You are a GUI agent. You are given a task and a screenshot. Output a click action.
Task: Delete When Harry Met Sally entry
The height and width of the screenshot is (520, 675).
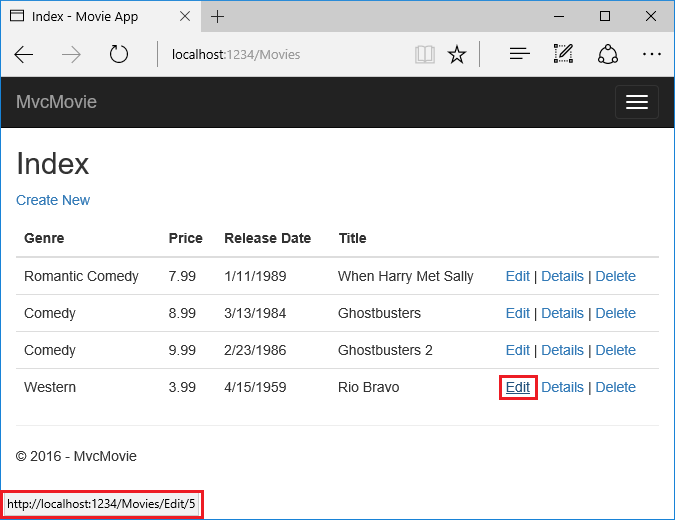click(x=615, y=276)
